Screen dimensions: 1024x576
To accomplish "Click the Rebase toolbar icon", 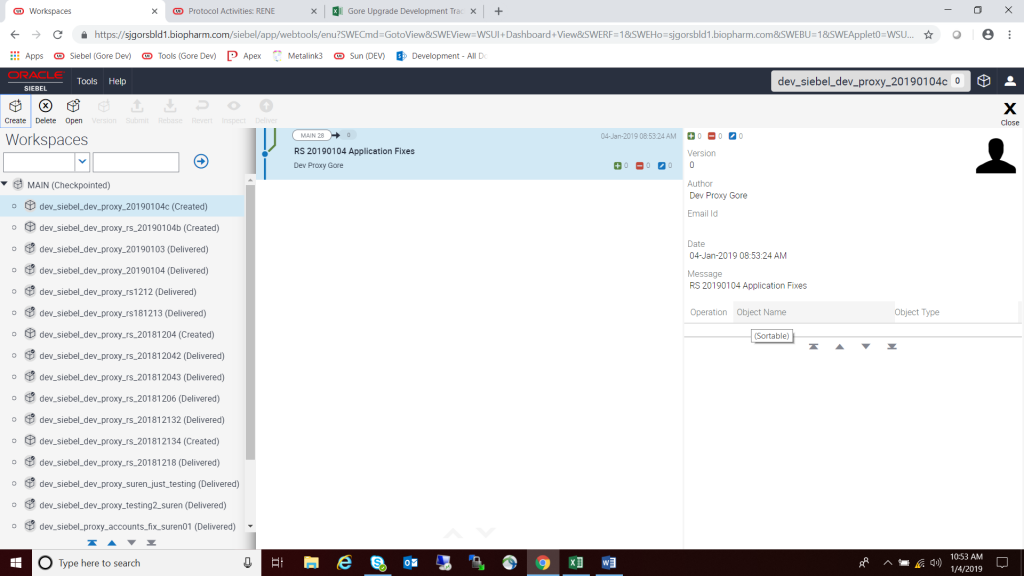I will [x=169, y=110].
